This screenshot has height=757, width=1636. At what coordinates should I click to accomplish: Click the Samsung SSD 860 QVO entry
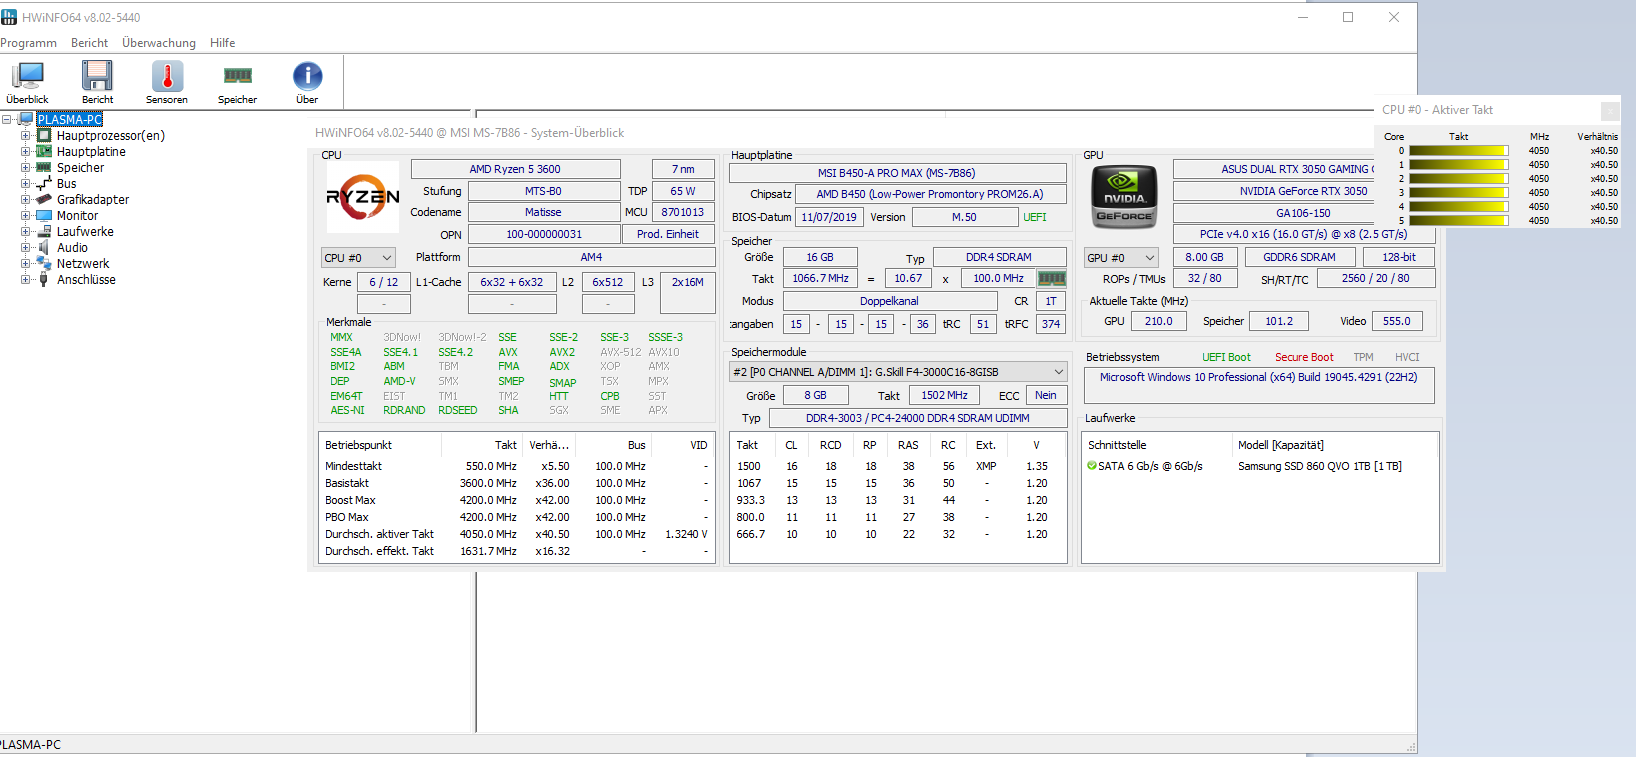click(1320, 466)
